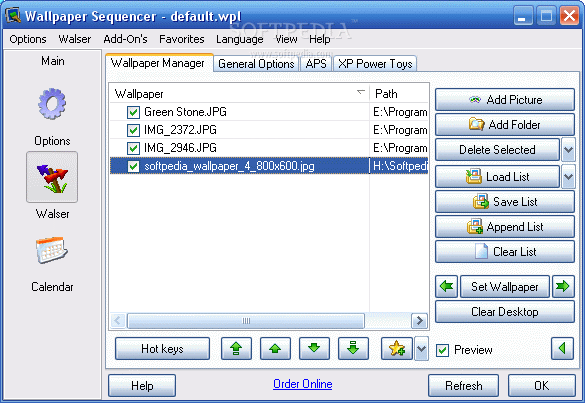Screen dimensions: 585x403
Task: Switch to the APS tab
Action: click(316, 64)
